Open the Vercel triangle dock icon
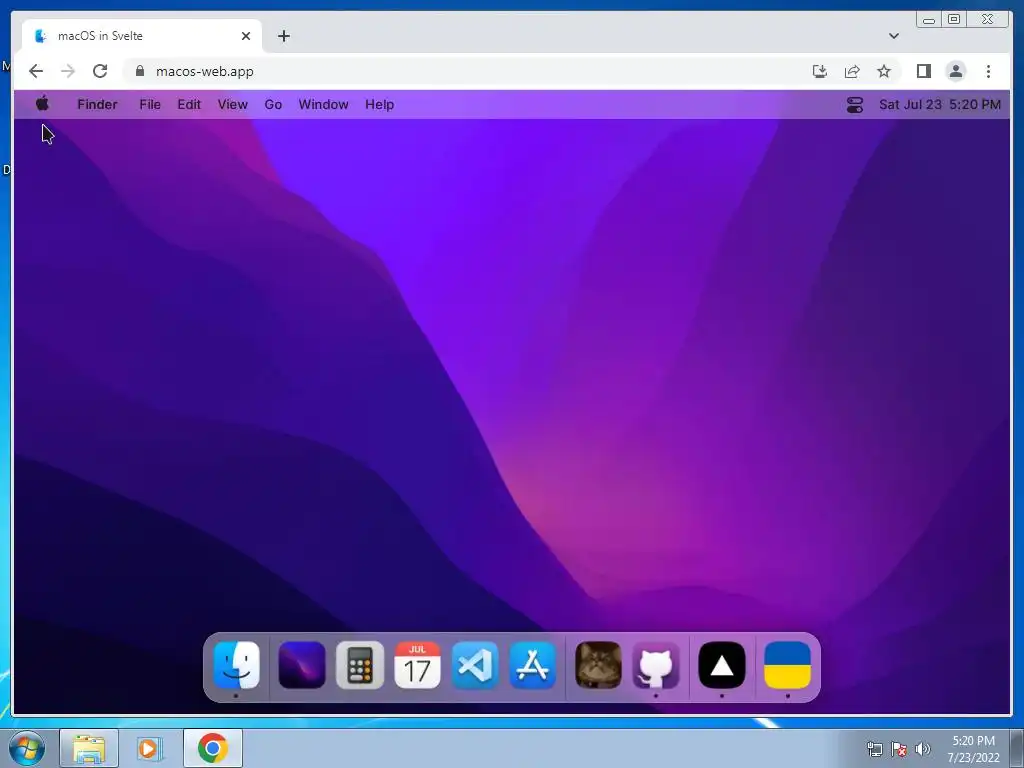The width and height of the screenshot is (1024, 768). 722,665
